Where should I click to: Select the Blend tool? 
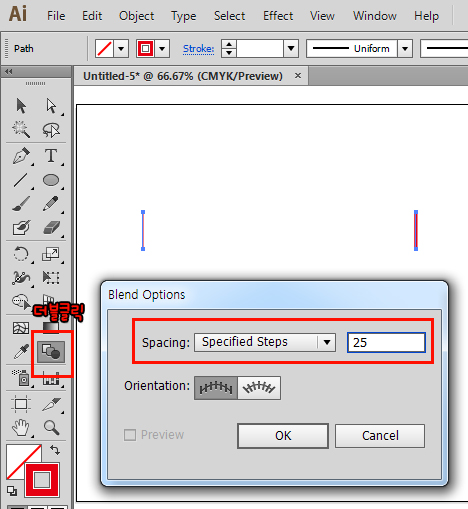coord(51,352)
